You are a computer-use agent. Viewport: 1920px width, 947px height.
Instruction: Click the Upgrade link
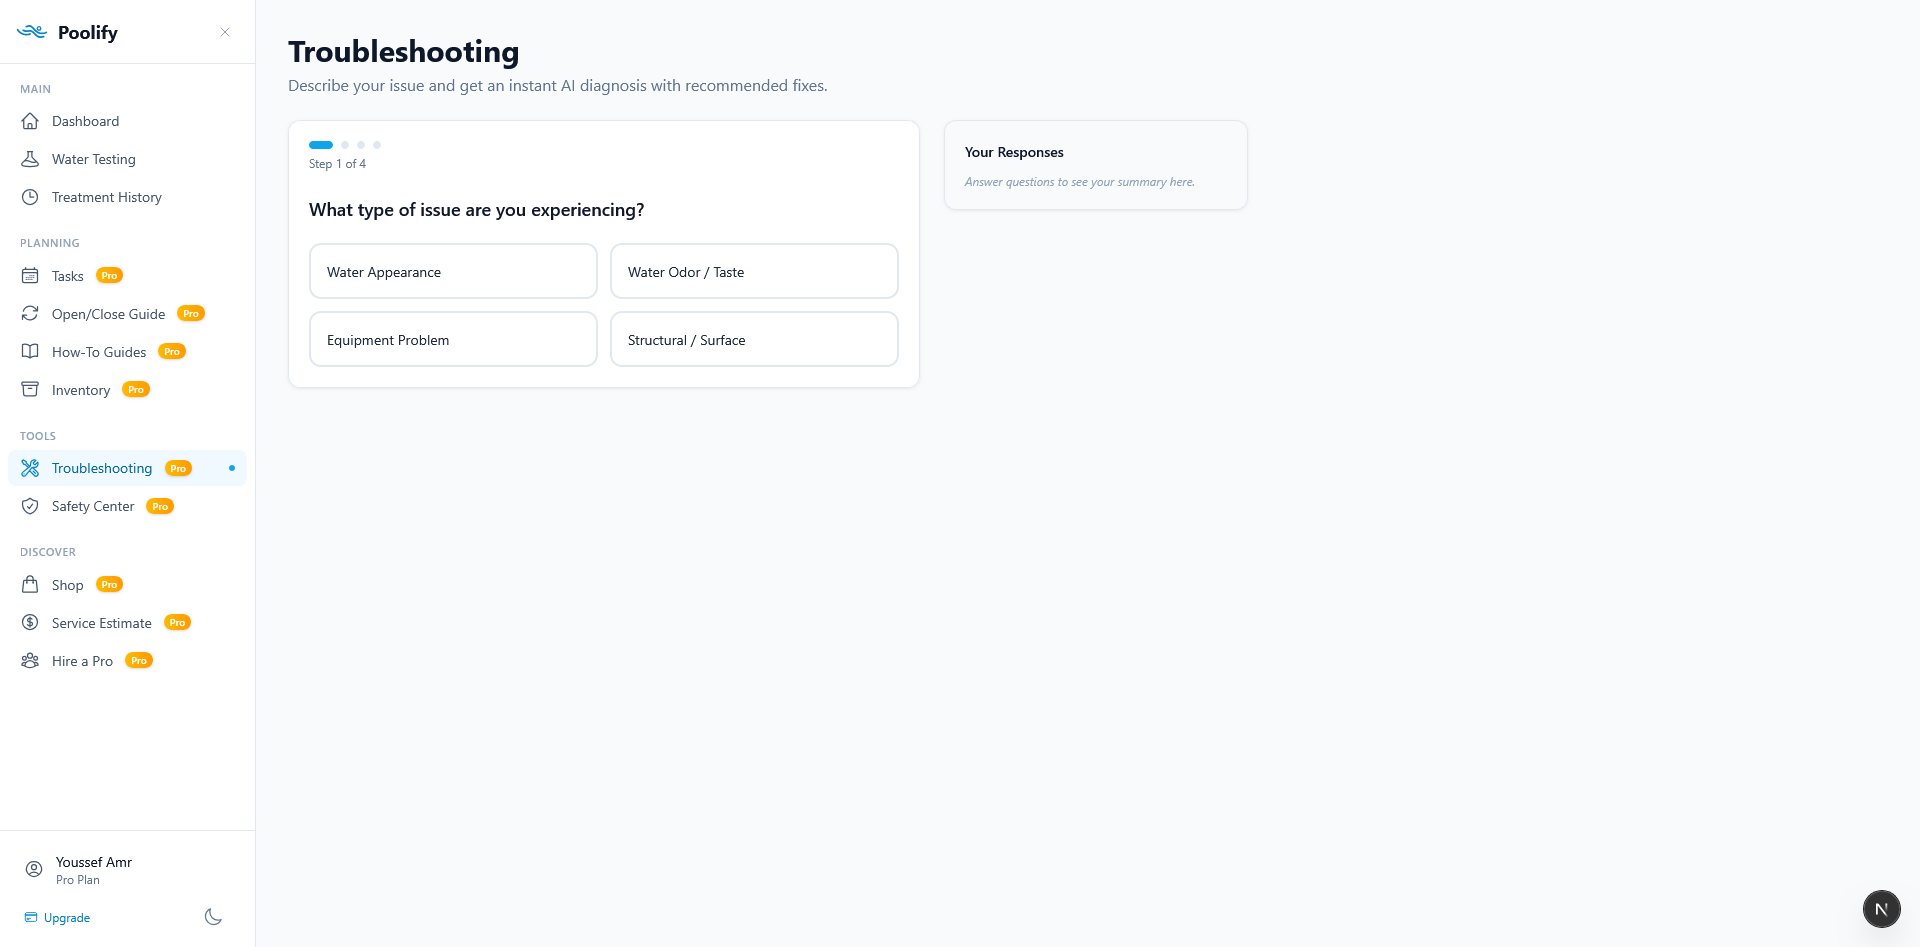(66, 917)
